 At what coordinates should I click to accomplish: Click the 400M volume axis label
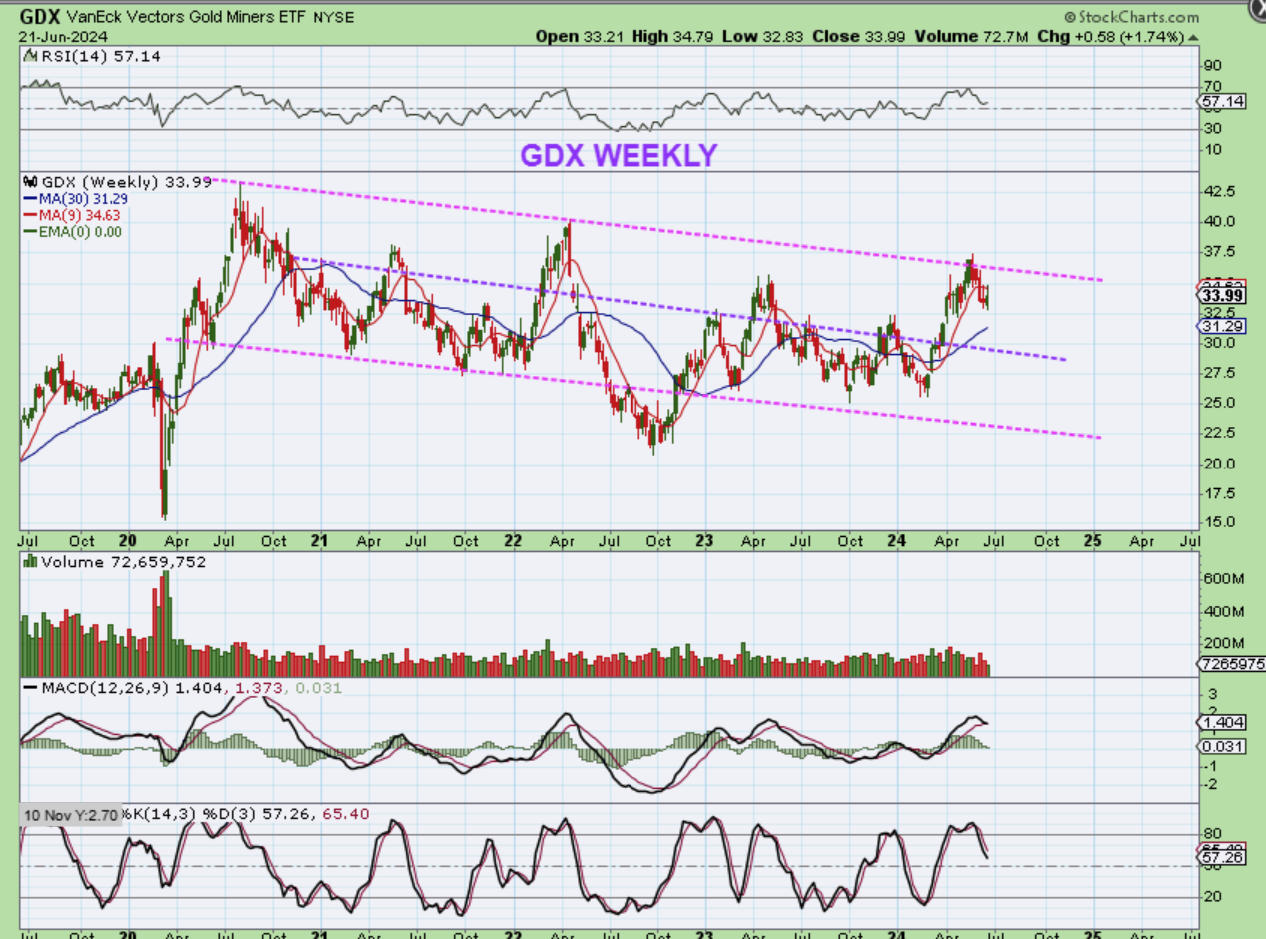pos(1223,612)
